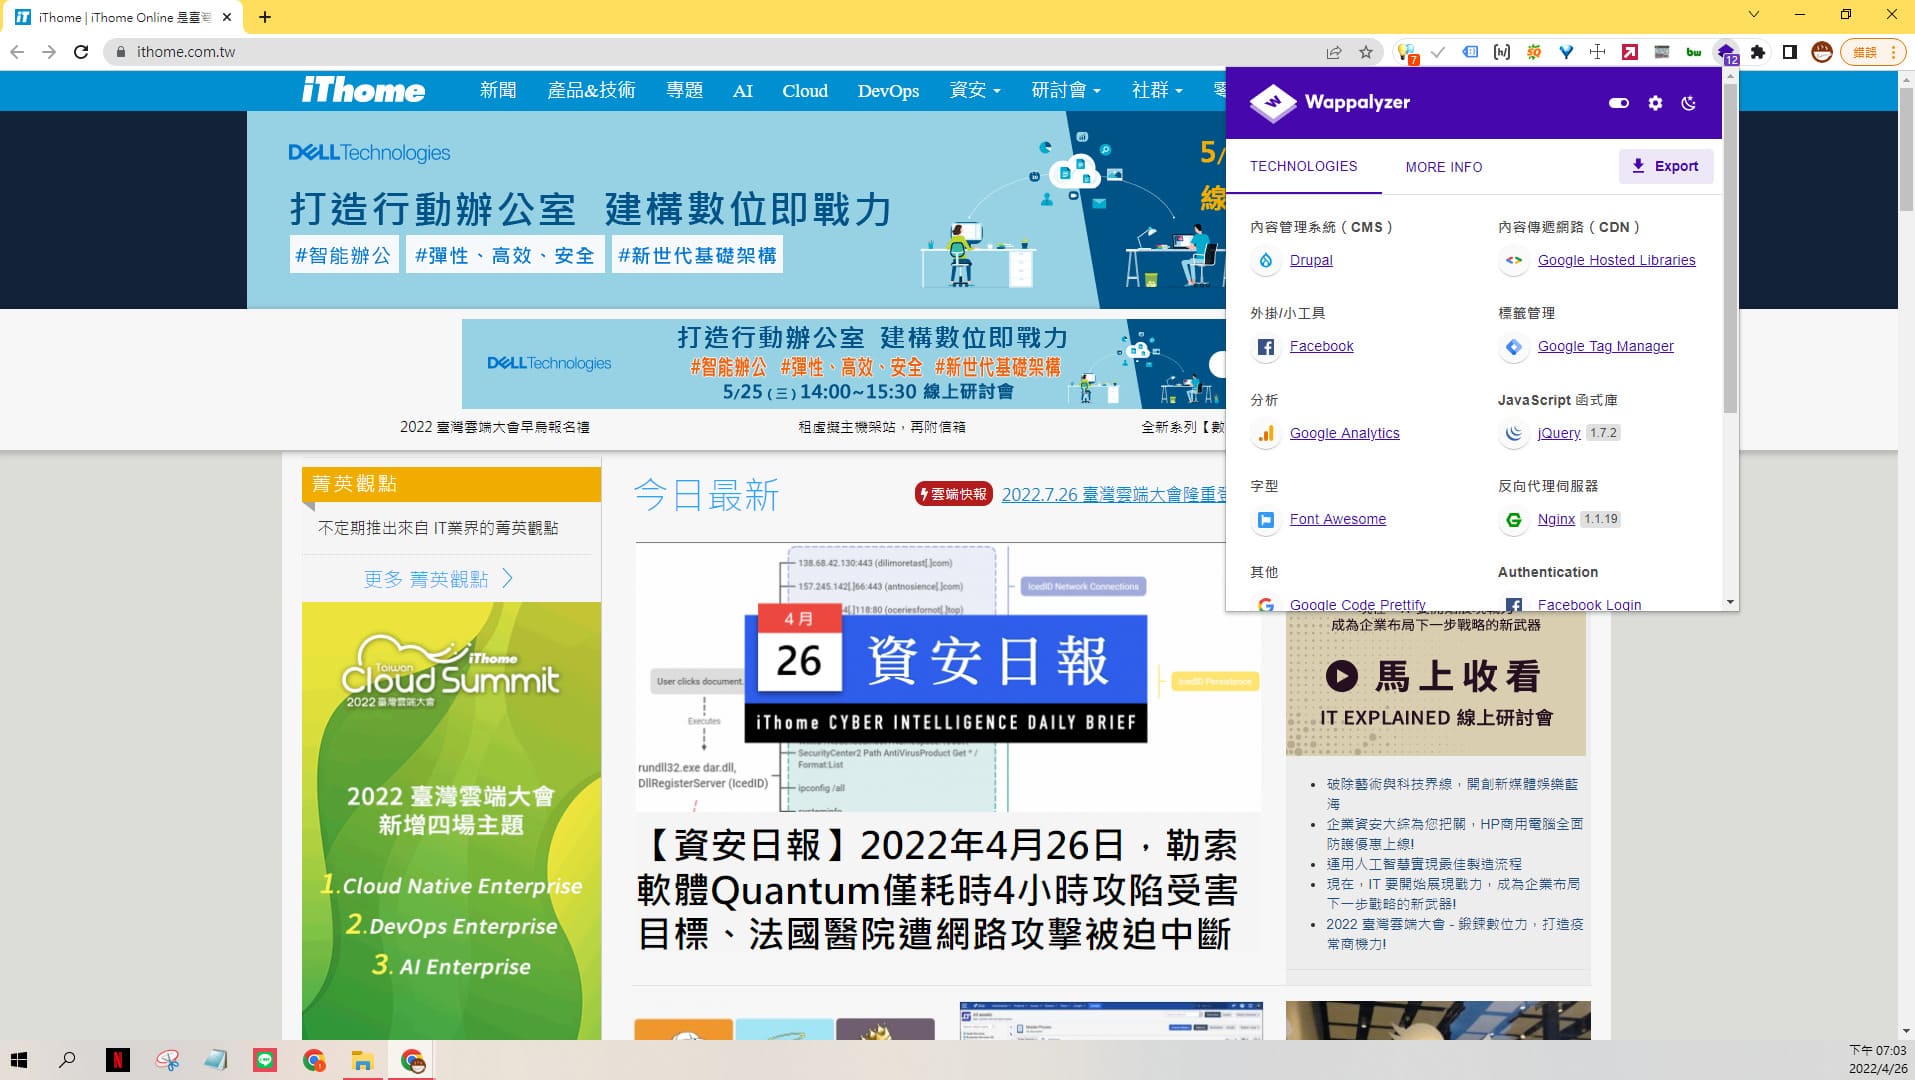
Task: Open Google Tag Manager link
Action: 1605,346
